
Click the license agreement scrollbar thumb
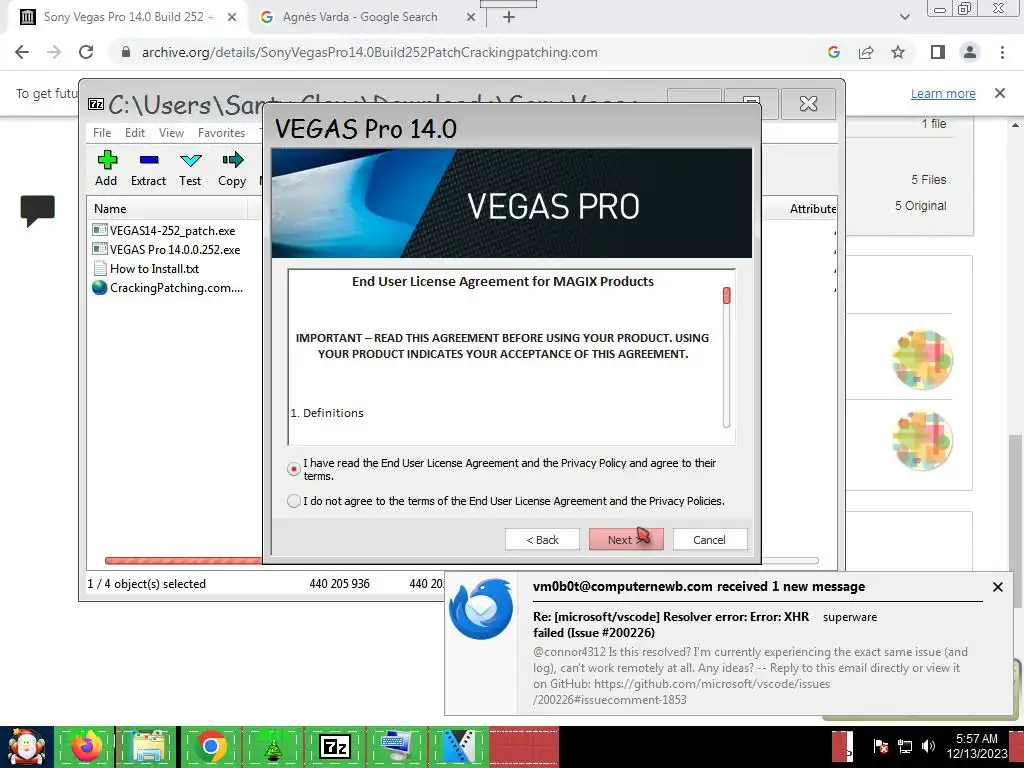tap(726, 296)
